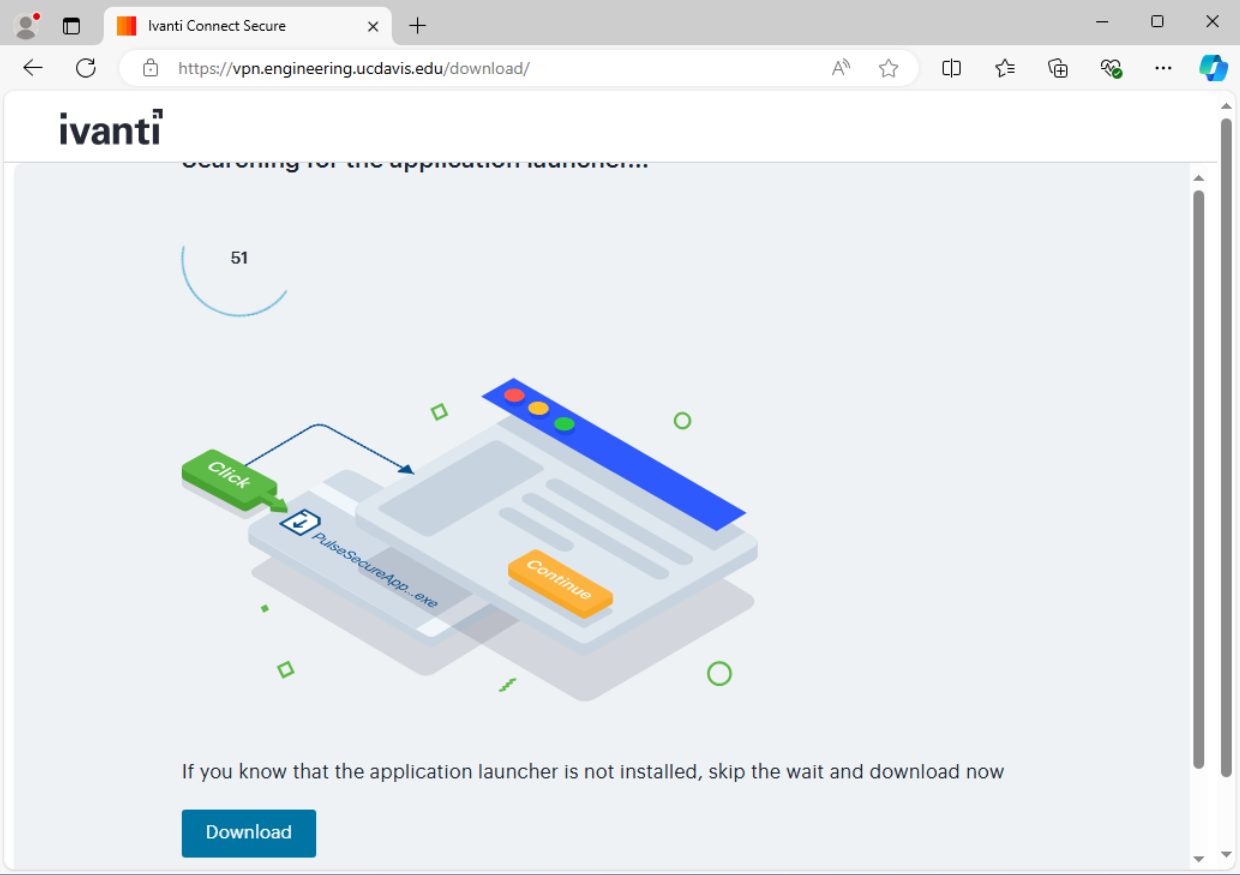Click the Copilot icon in the toolbar
Image resolution: width=1240 pixels, height=875 pixels.
[1213, 68]
